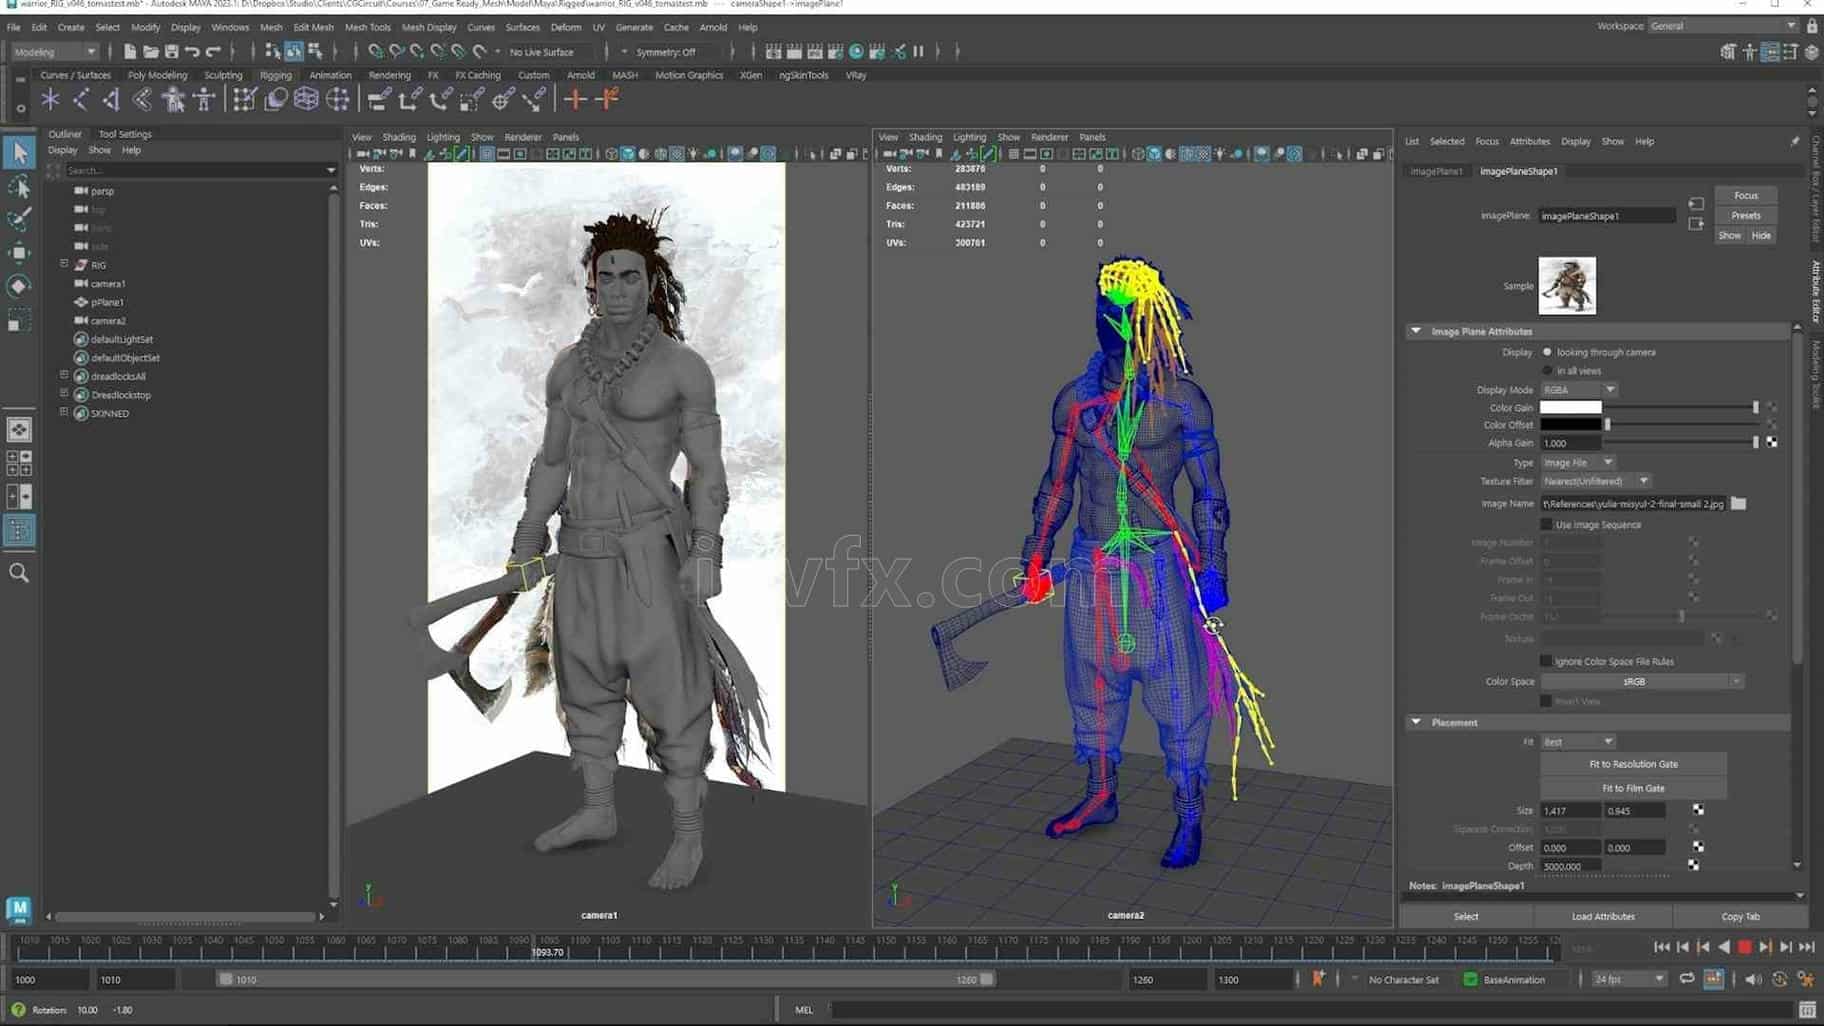The height and width of the screenshot is (1026, 1824).
Task: Open the Fit Best dropdown
Action: (1578, 742)
